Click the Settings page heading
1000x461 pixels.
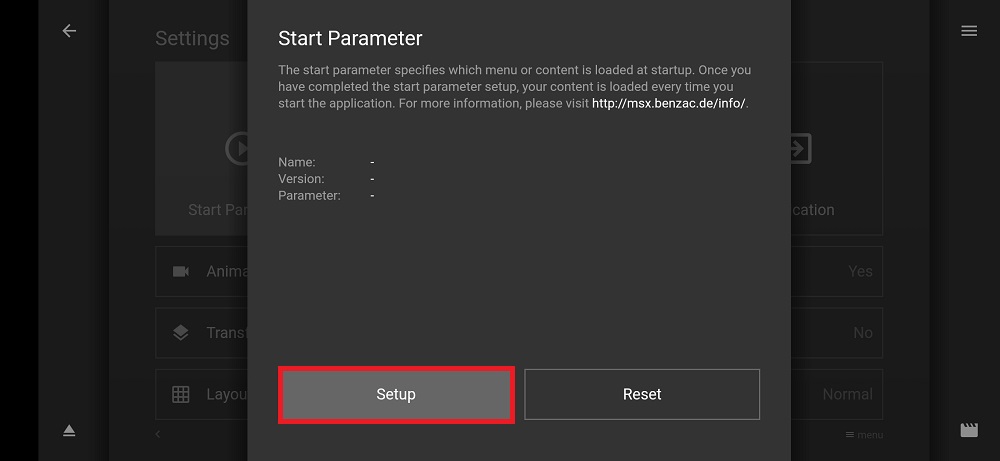point(192,38)
